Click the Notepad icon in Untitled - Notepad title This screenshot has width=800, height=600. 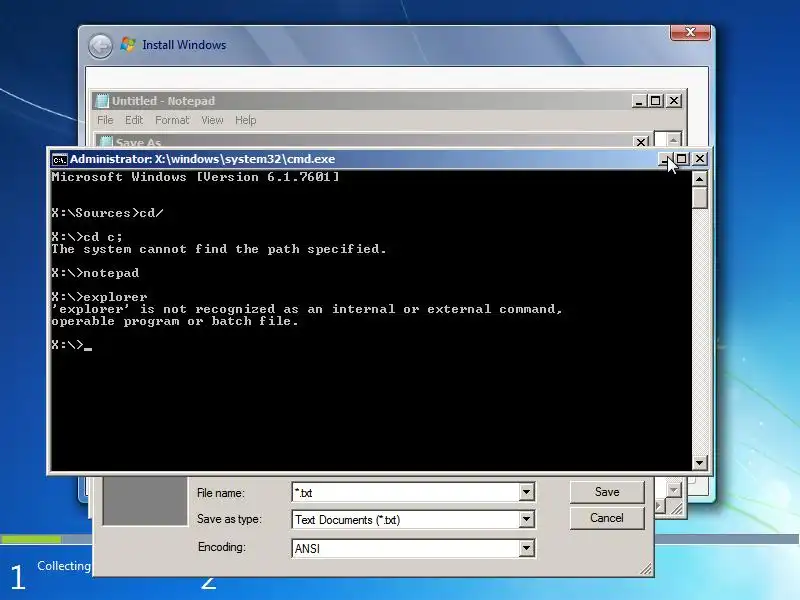click(103, 101)
